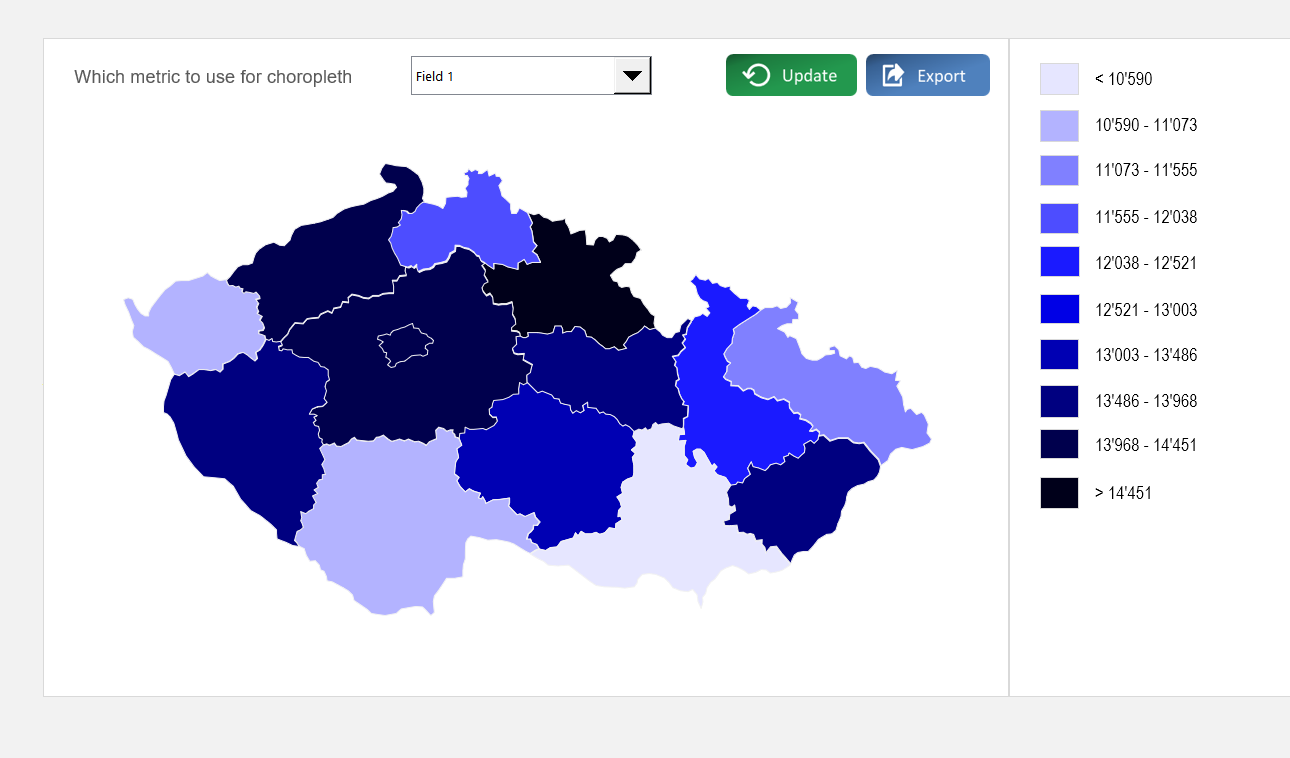The image size is (1290, 758).
Task: Click the '11'555 - 12'038' legend swatch
Action: coord(1059,217)
